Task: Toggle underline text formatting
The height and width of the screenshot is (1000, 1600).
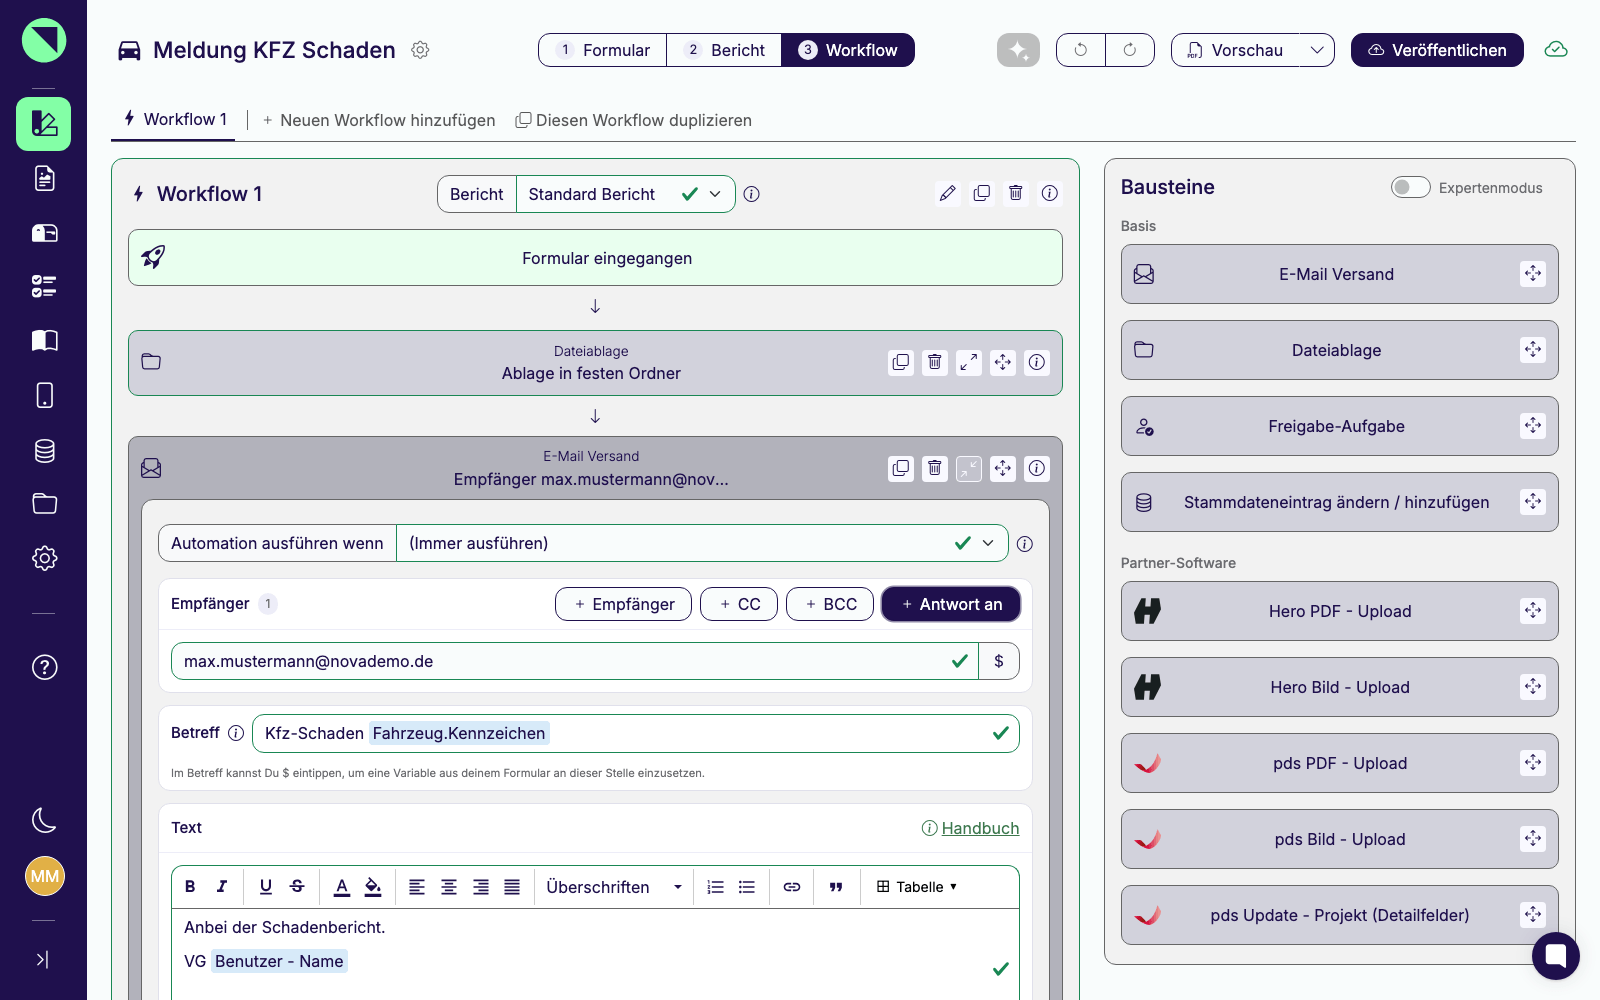Action: point(265,887)
